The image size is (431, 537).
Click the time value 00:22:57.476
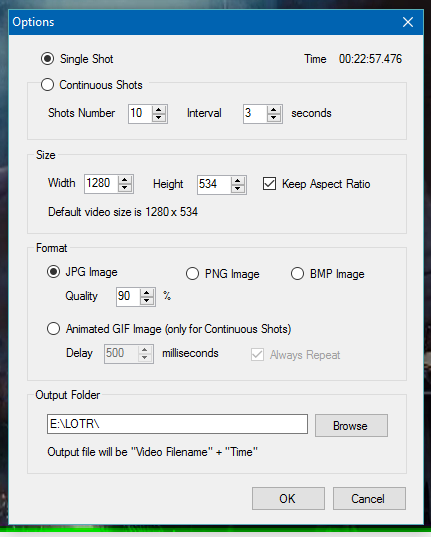pos(370,59)
